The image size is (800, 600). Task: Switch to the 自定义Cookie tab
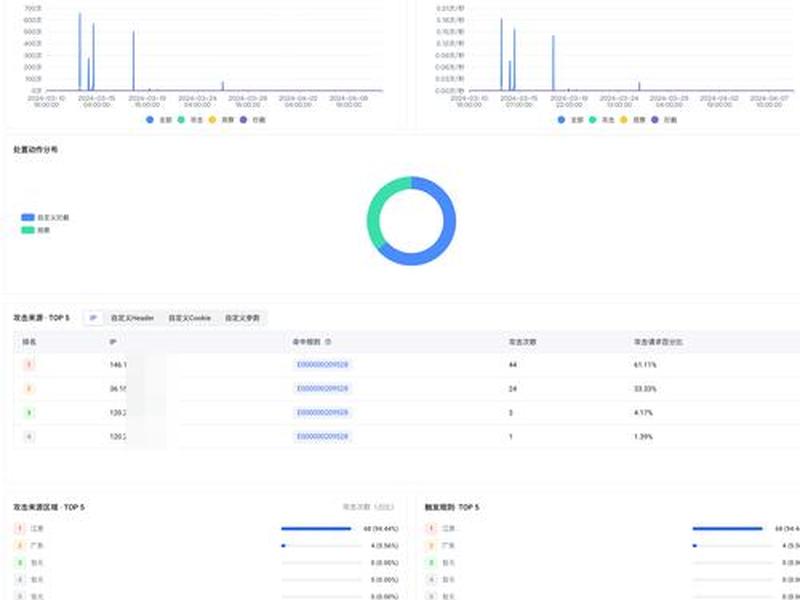click(189, 318)
